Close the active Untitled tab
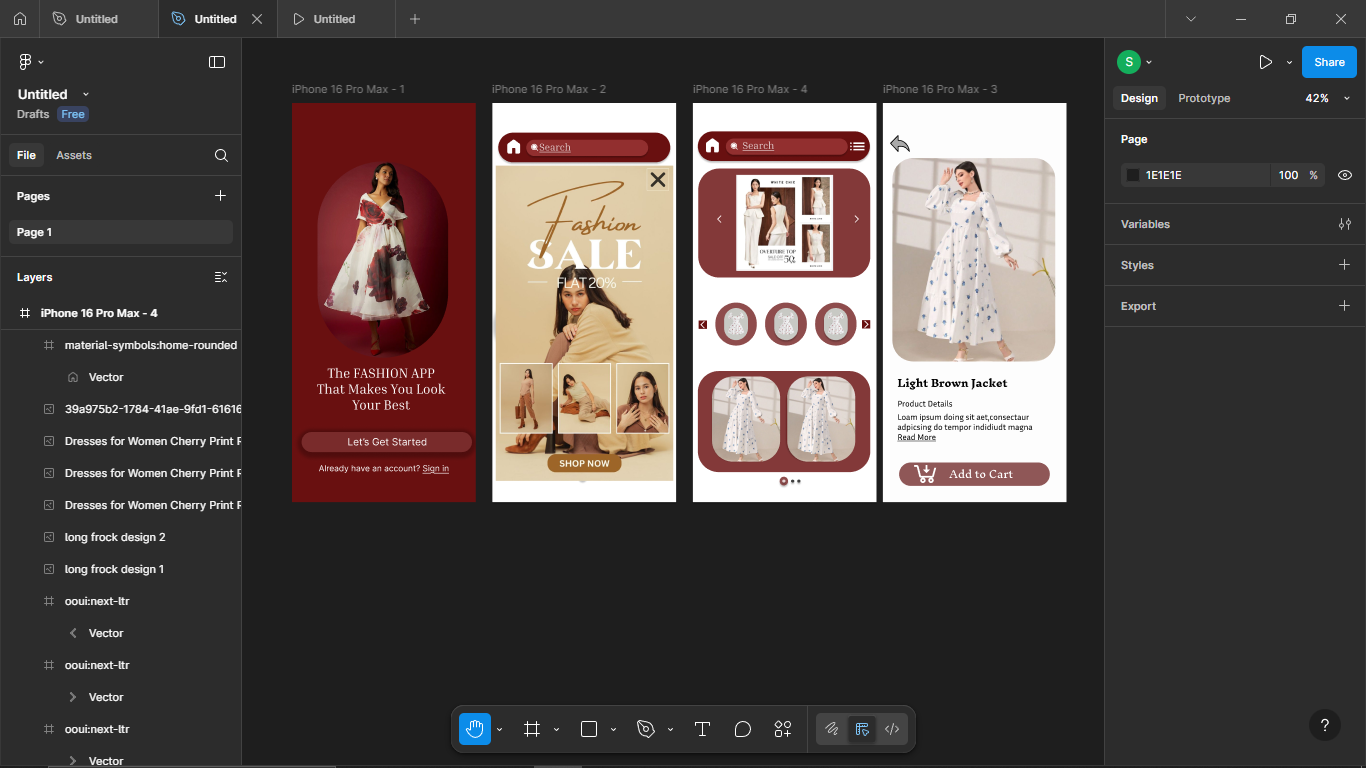 coord(257,19)
